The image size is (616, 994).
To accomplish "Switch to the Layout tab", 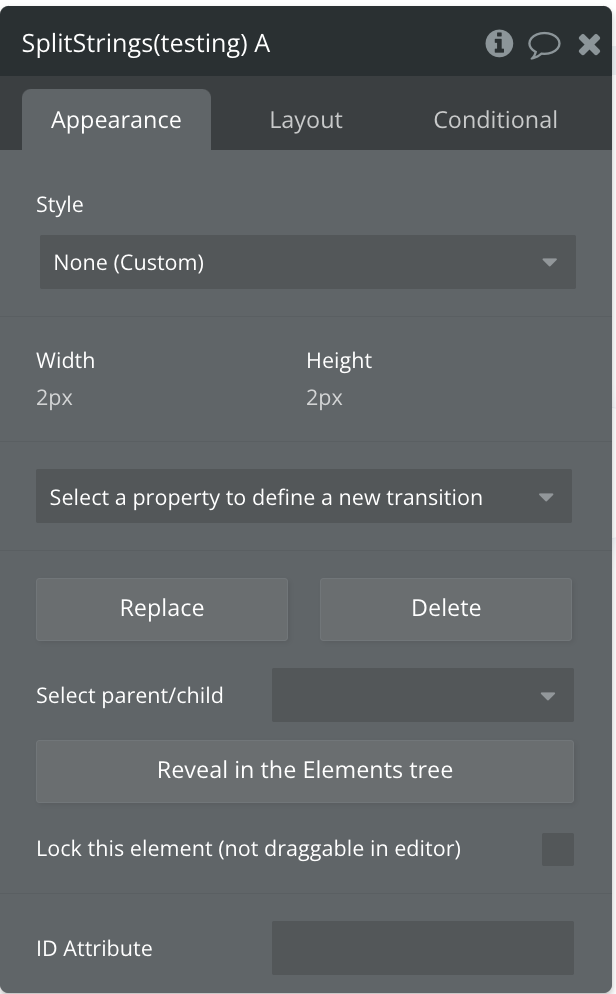I will click(x=306, y=120).
